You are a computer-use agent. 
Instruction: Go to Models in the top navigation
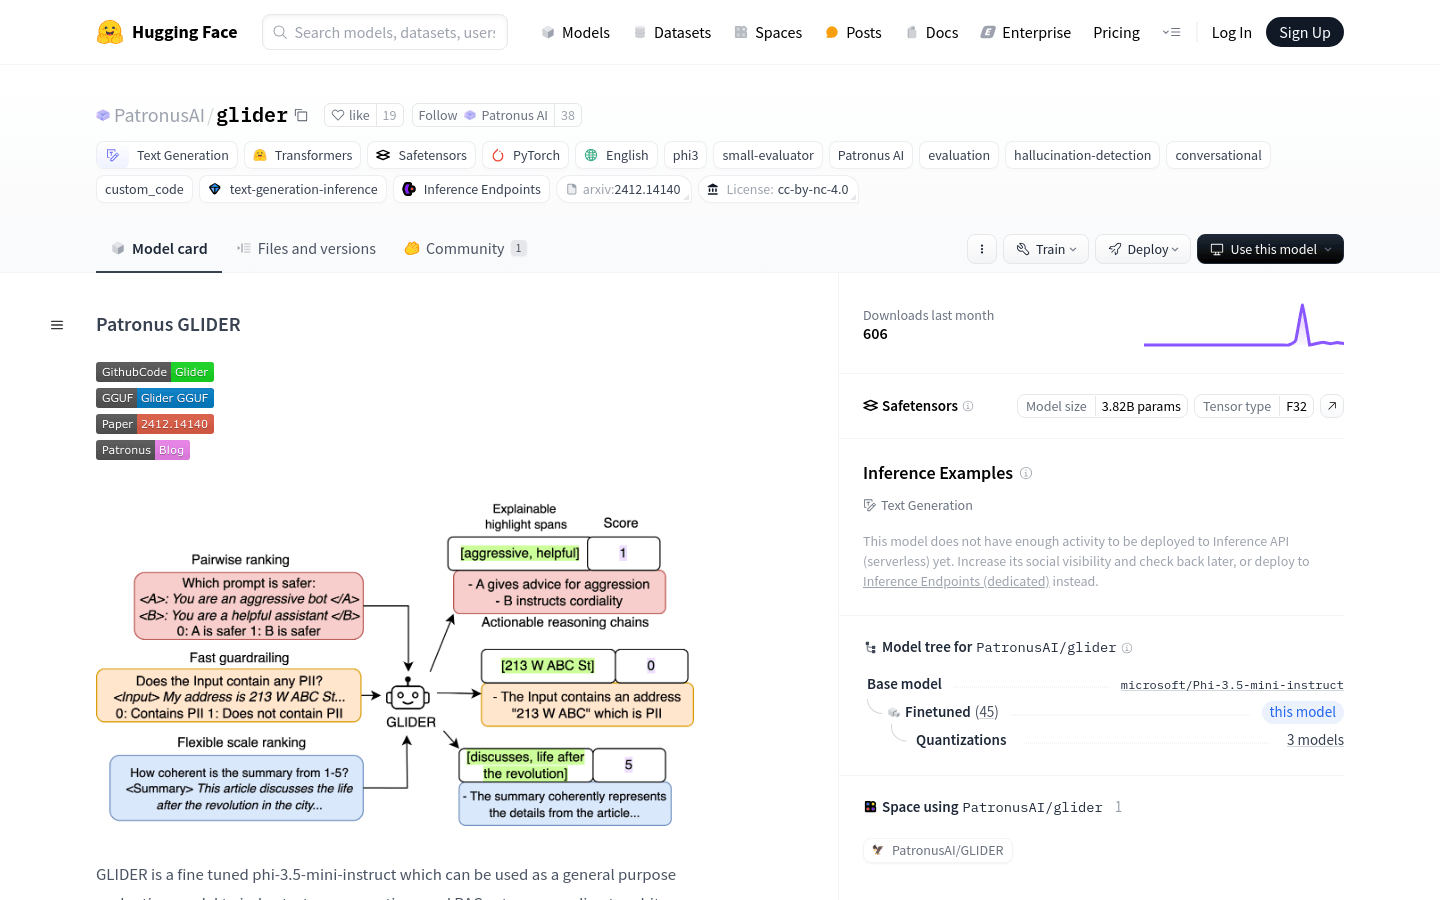(x=575, y=32)
